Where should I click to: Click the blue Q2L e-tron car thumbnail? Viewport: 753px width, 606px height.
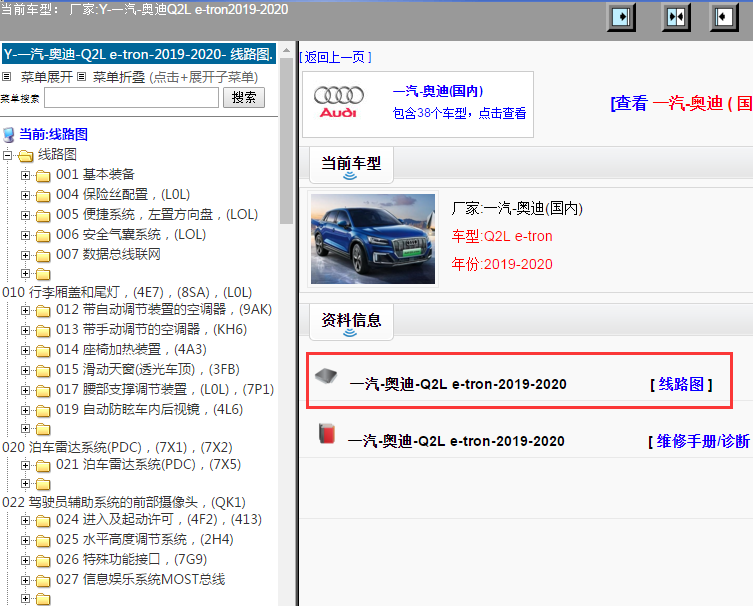(x=373, y=239)
